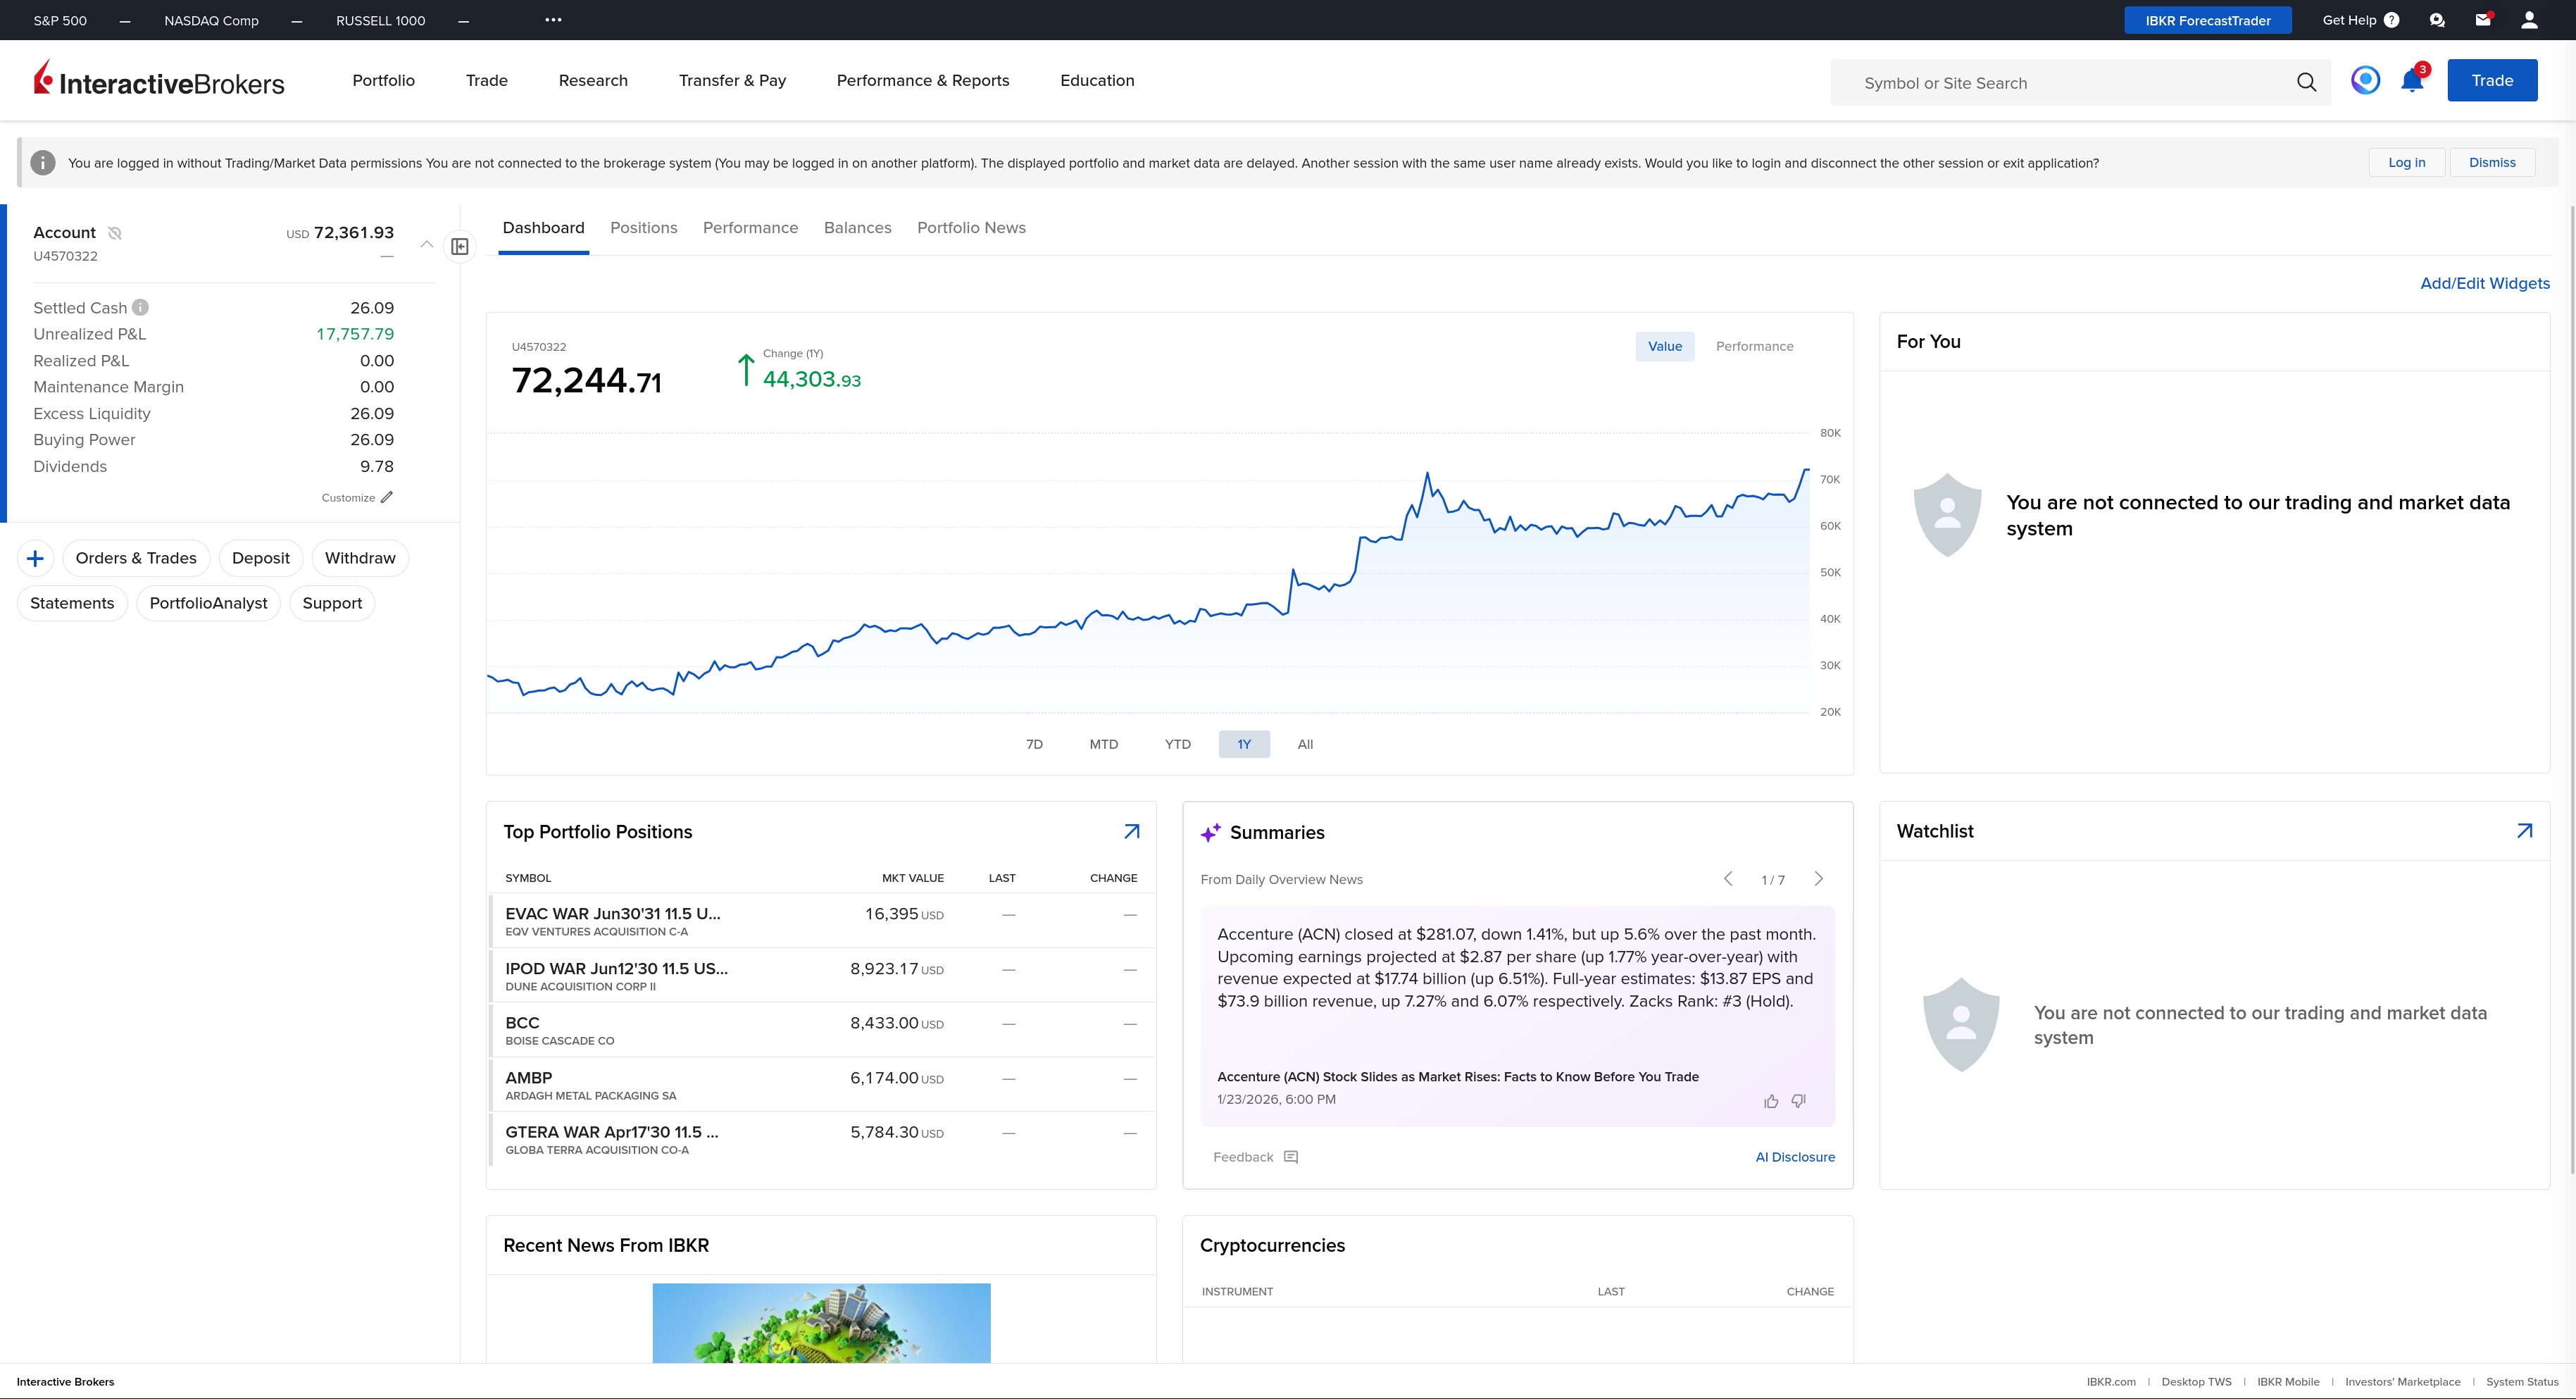Click the search magnifier icon

point(2306,83)
